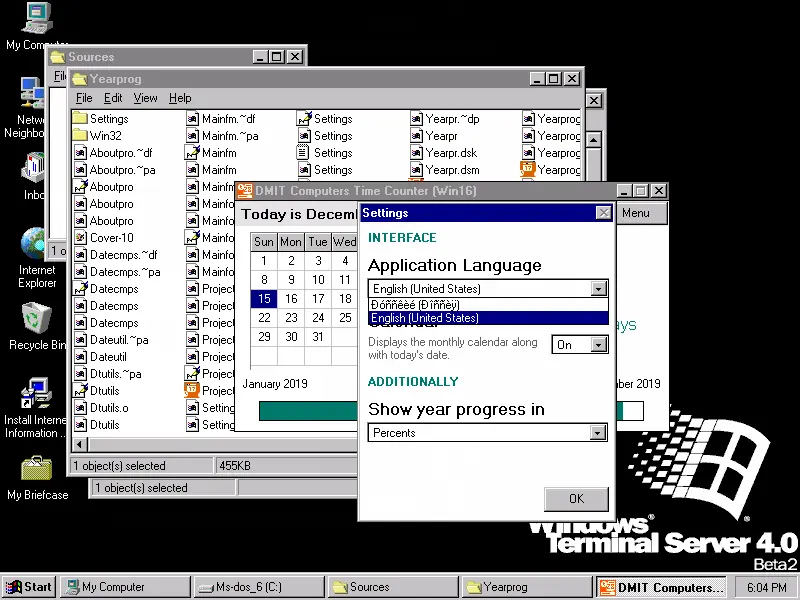Confirm settings with the OK button
The height and width of the screenshot is (600, 800).
coord(577,498)
